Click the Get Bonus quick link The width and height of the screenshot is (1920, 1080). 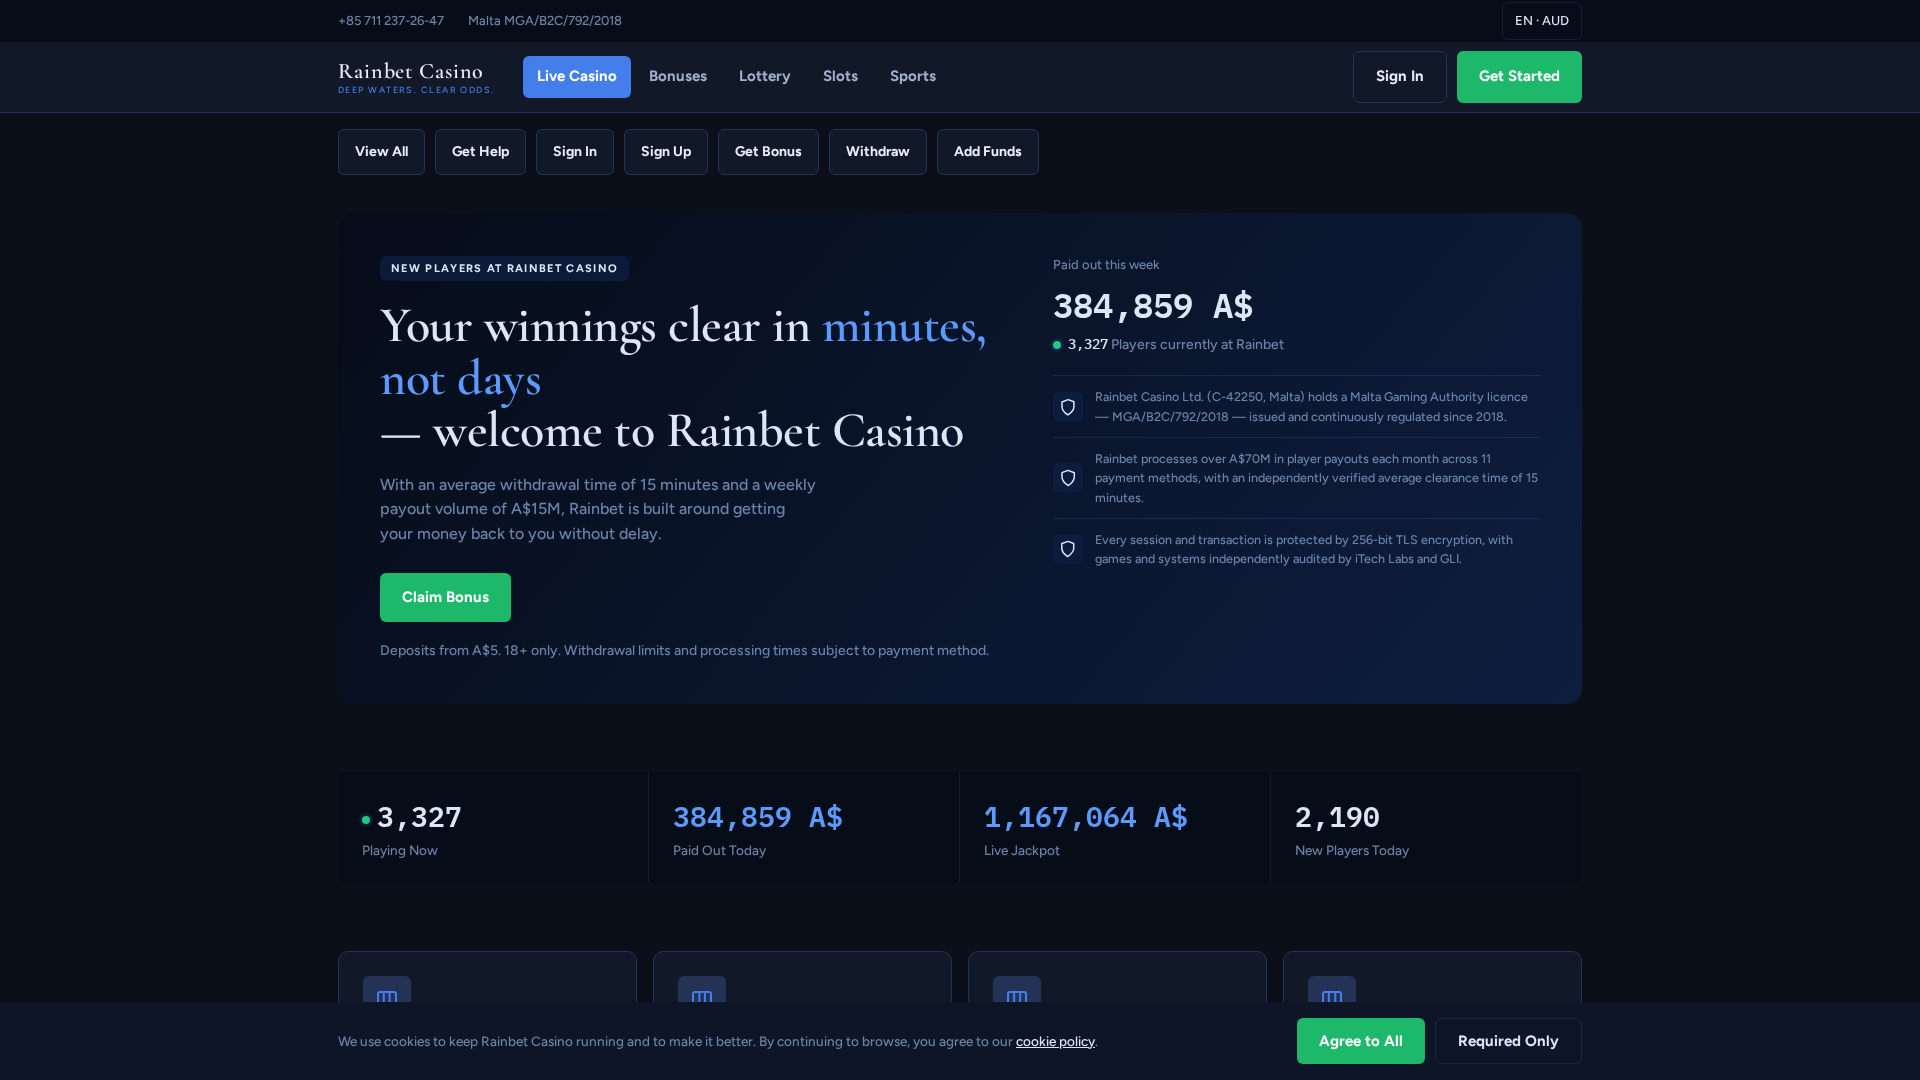(x=768, y=152)
